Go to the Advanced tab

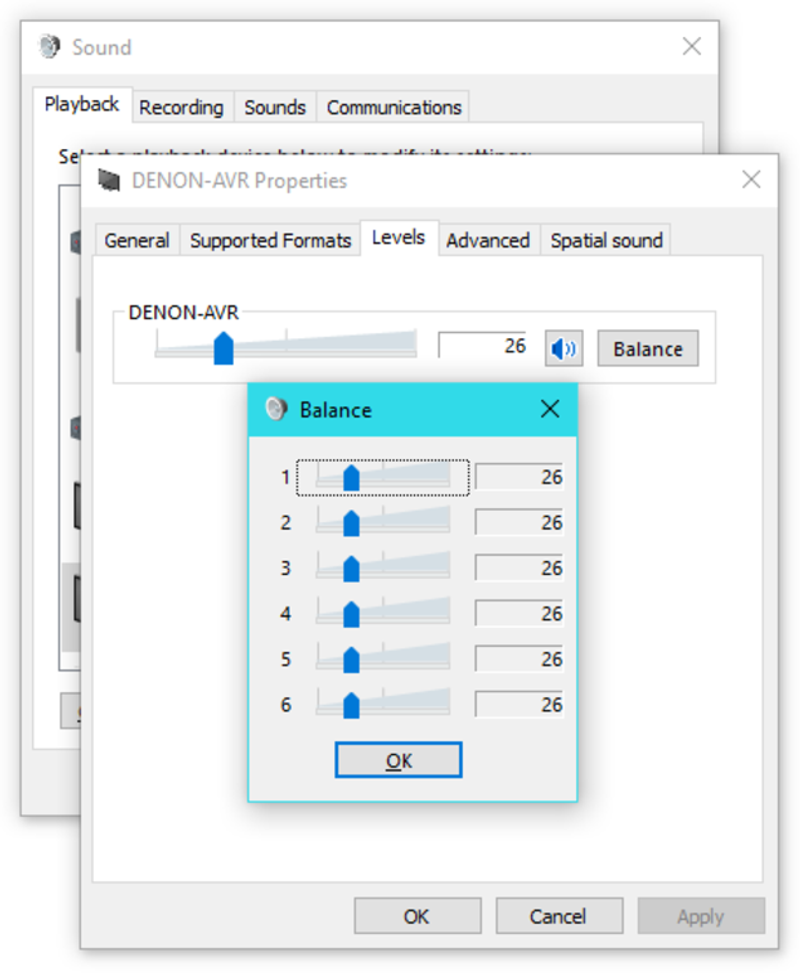pos(488,240)
